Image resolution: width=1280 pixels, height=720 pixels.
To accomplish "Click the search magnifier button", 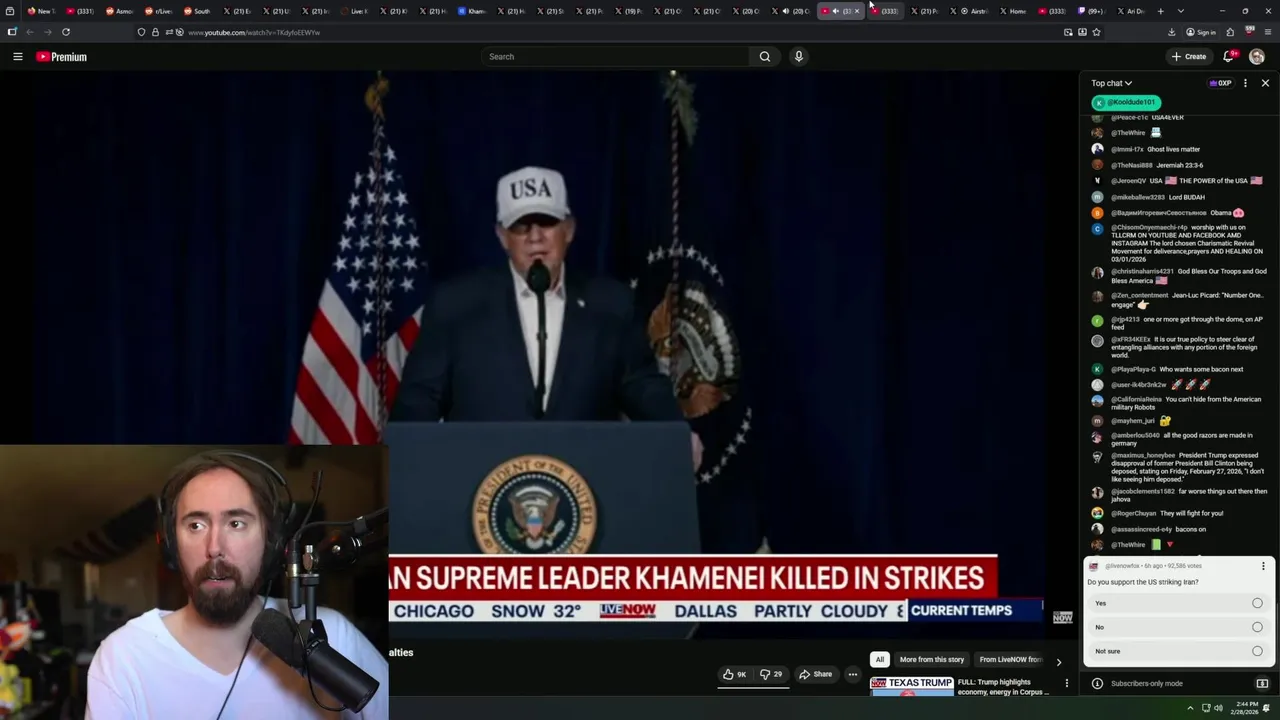I will click(765, 57).
